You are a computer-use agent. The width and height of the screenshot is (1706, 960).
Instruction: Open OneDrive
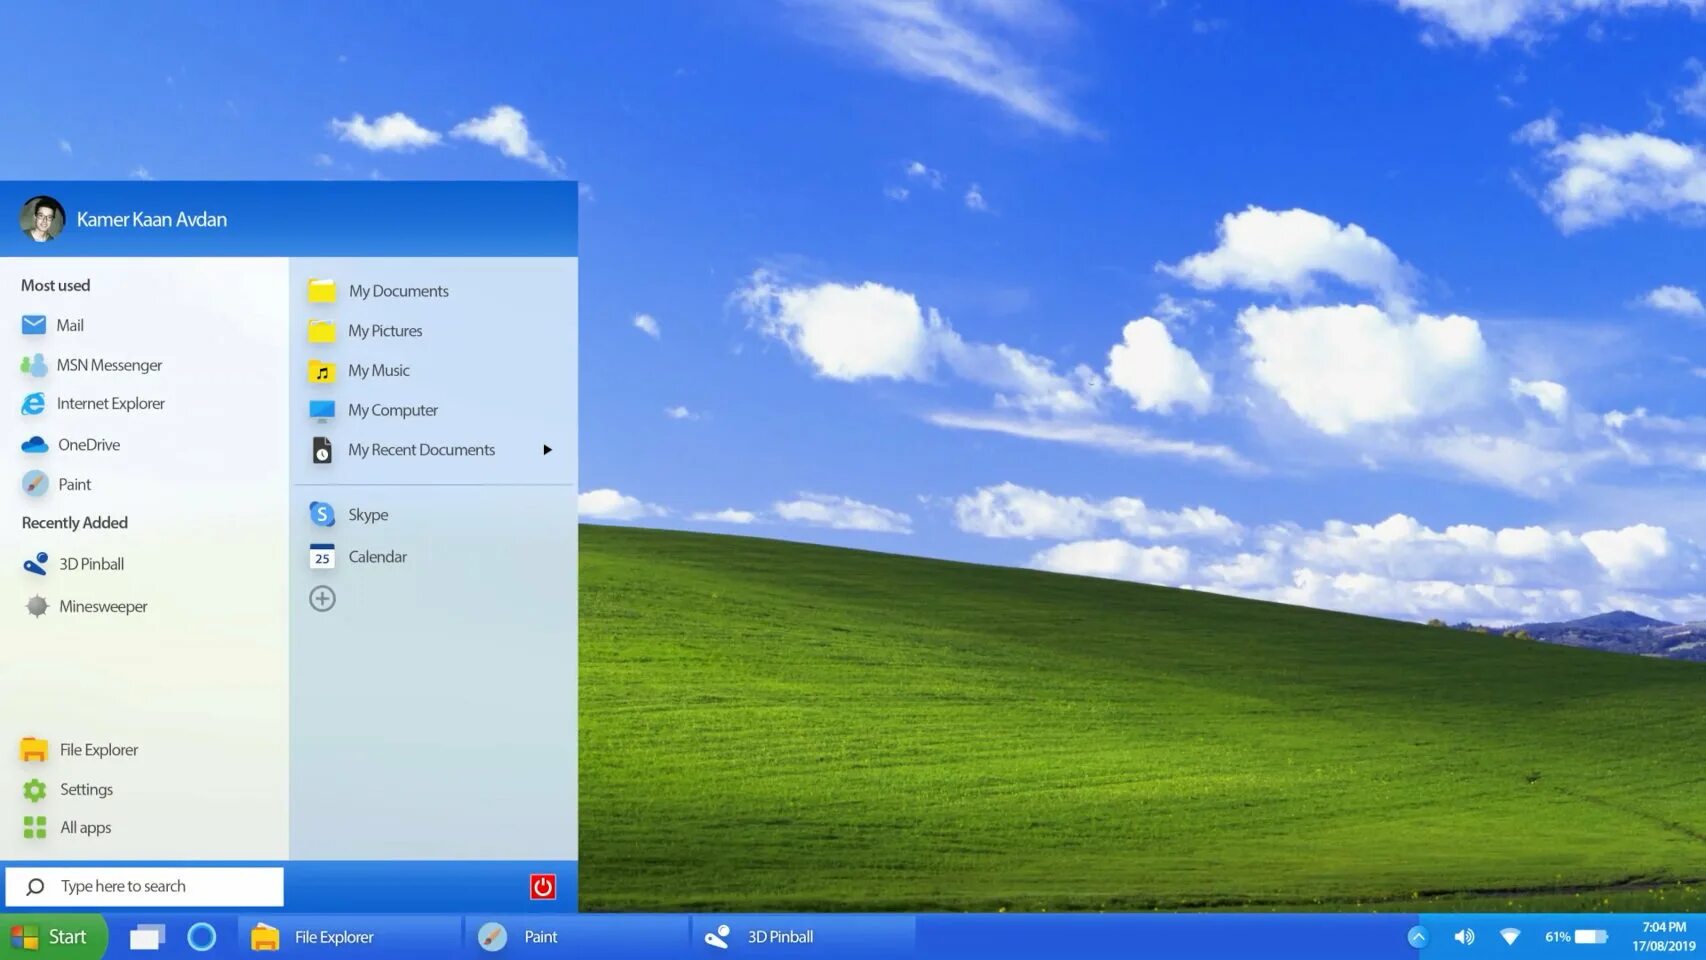(89, 444)
